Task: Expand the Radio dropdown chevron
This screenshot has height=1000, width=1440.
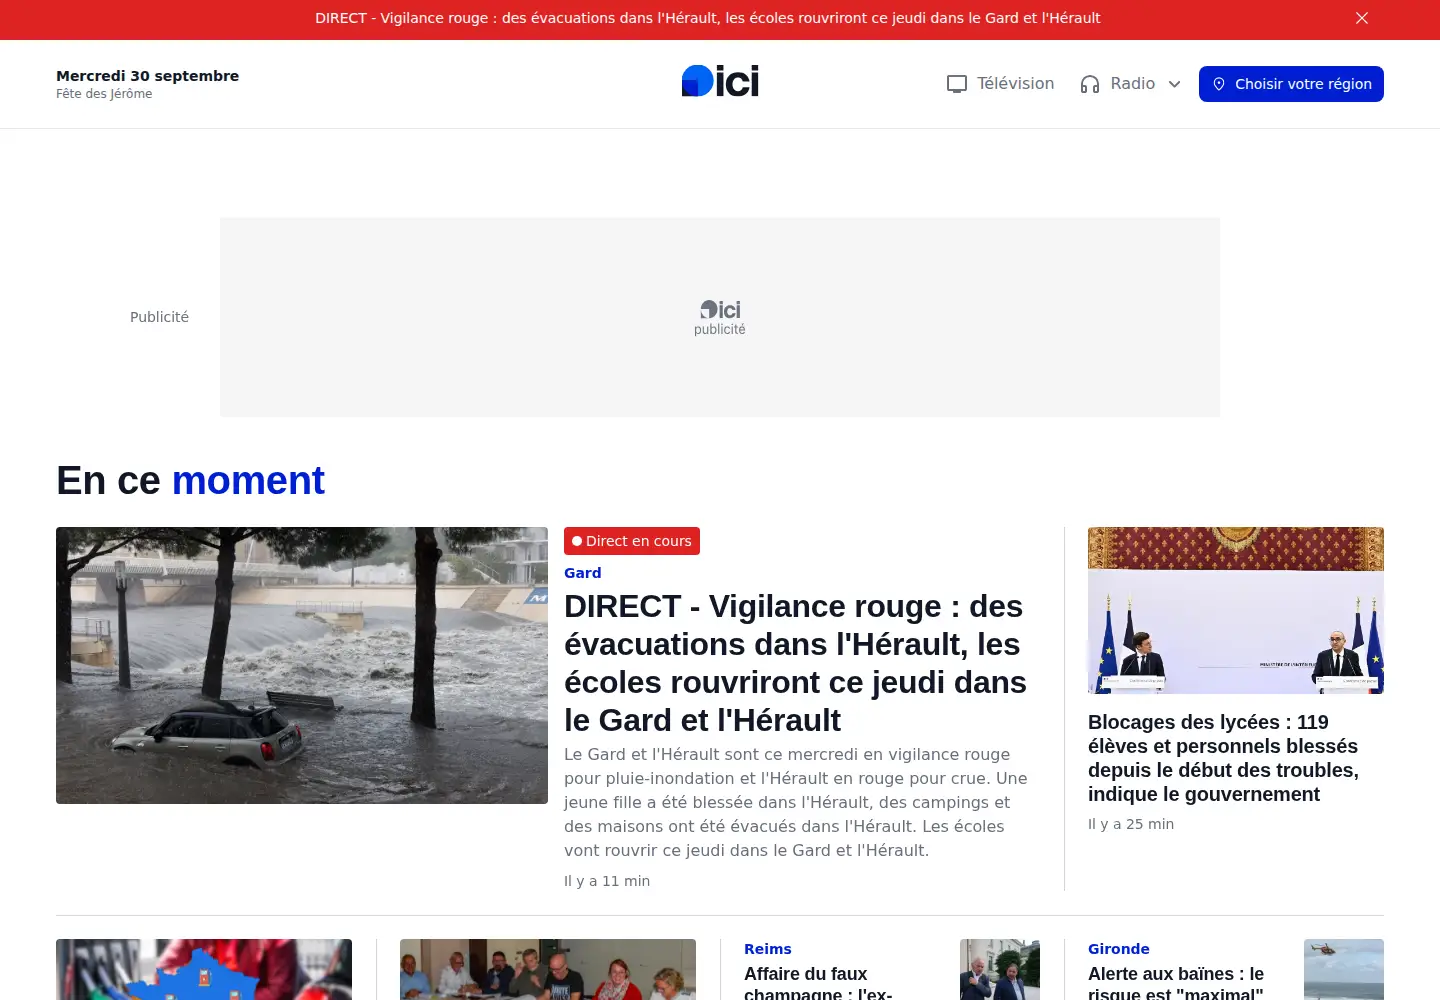Action: pos(1174,84)
